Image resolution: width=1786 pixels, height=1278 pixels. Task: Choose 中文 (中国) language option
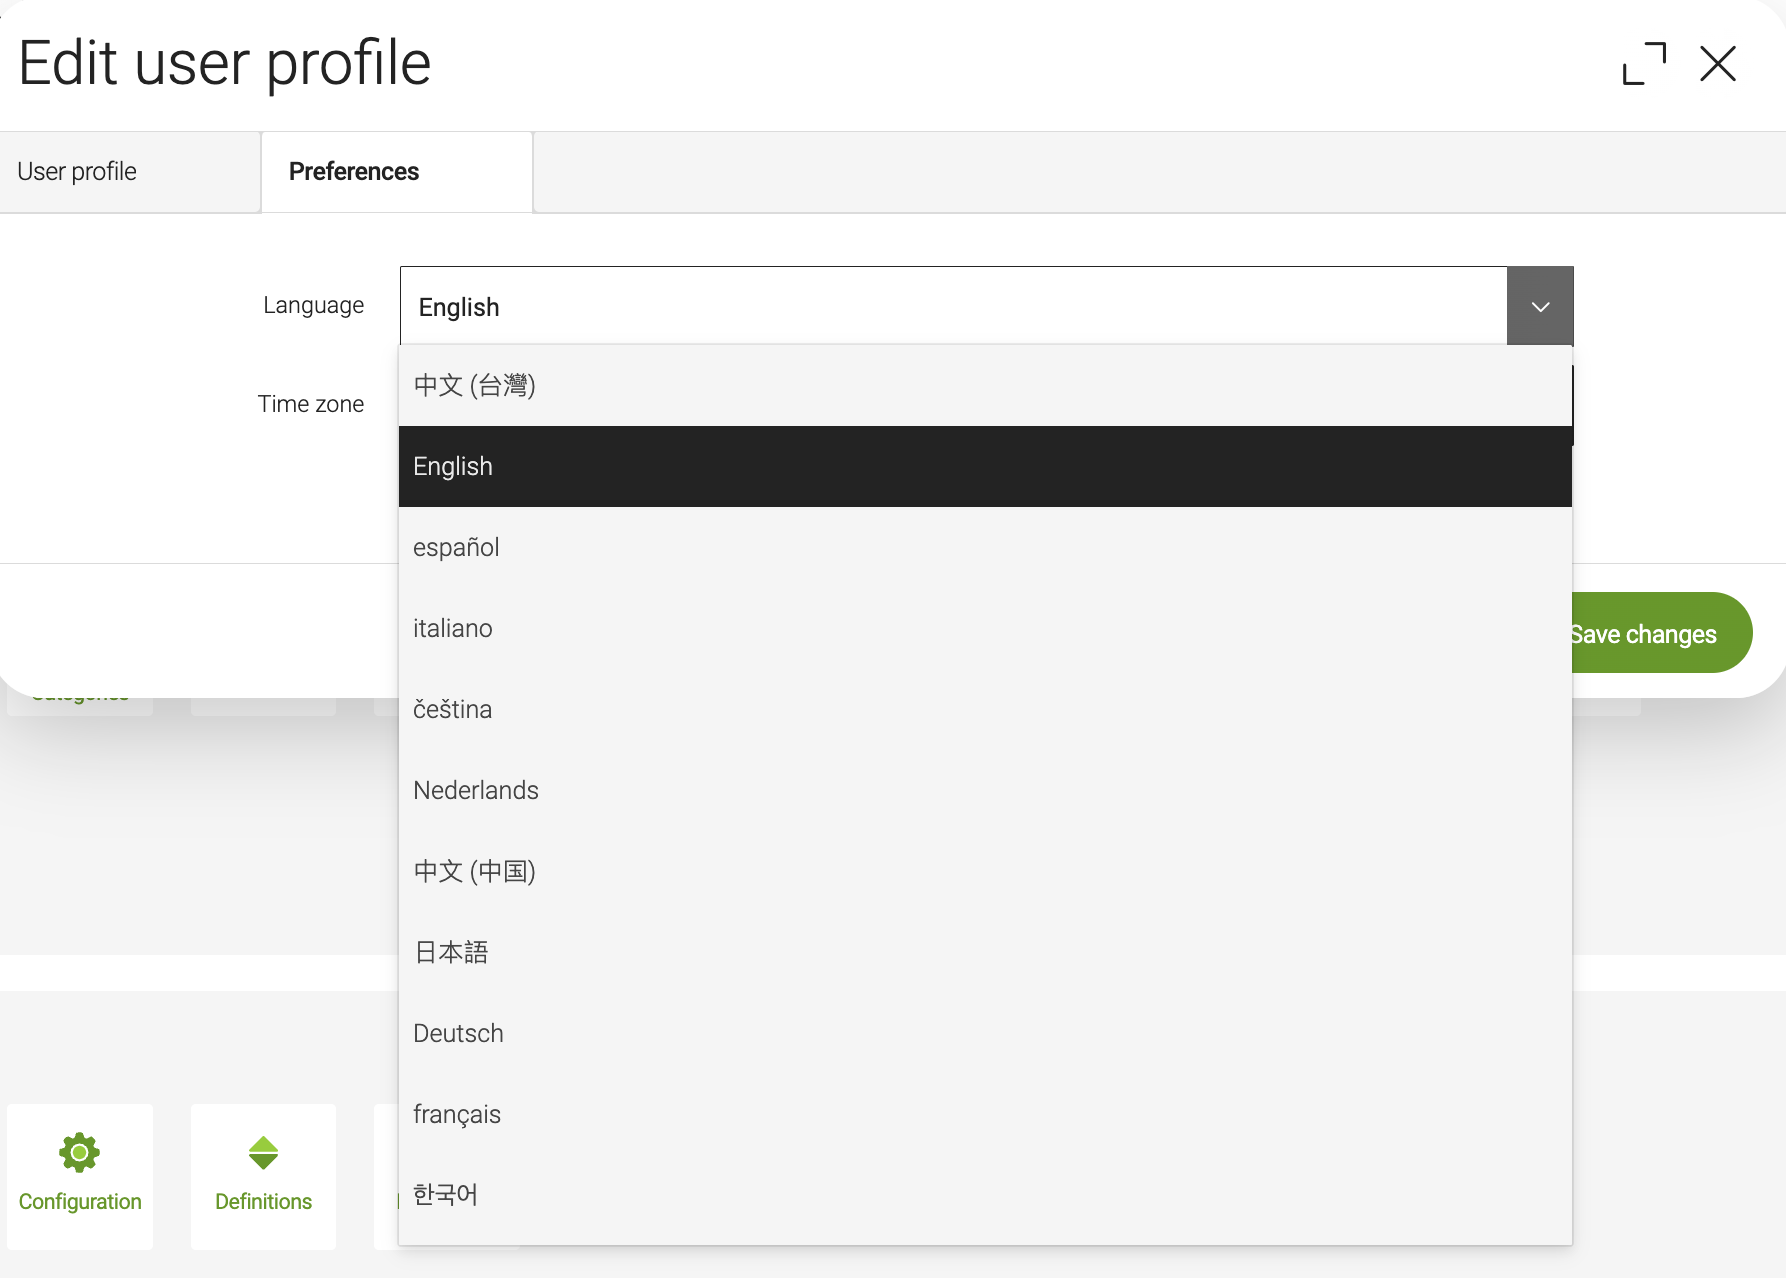[x=985, y=872]
